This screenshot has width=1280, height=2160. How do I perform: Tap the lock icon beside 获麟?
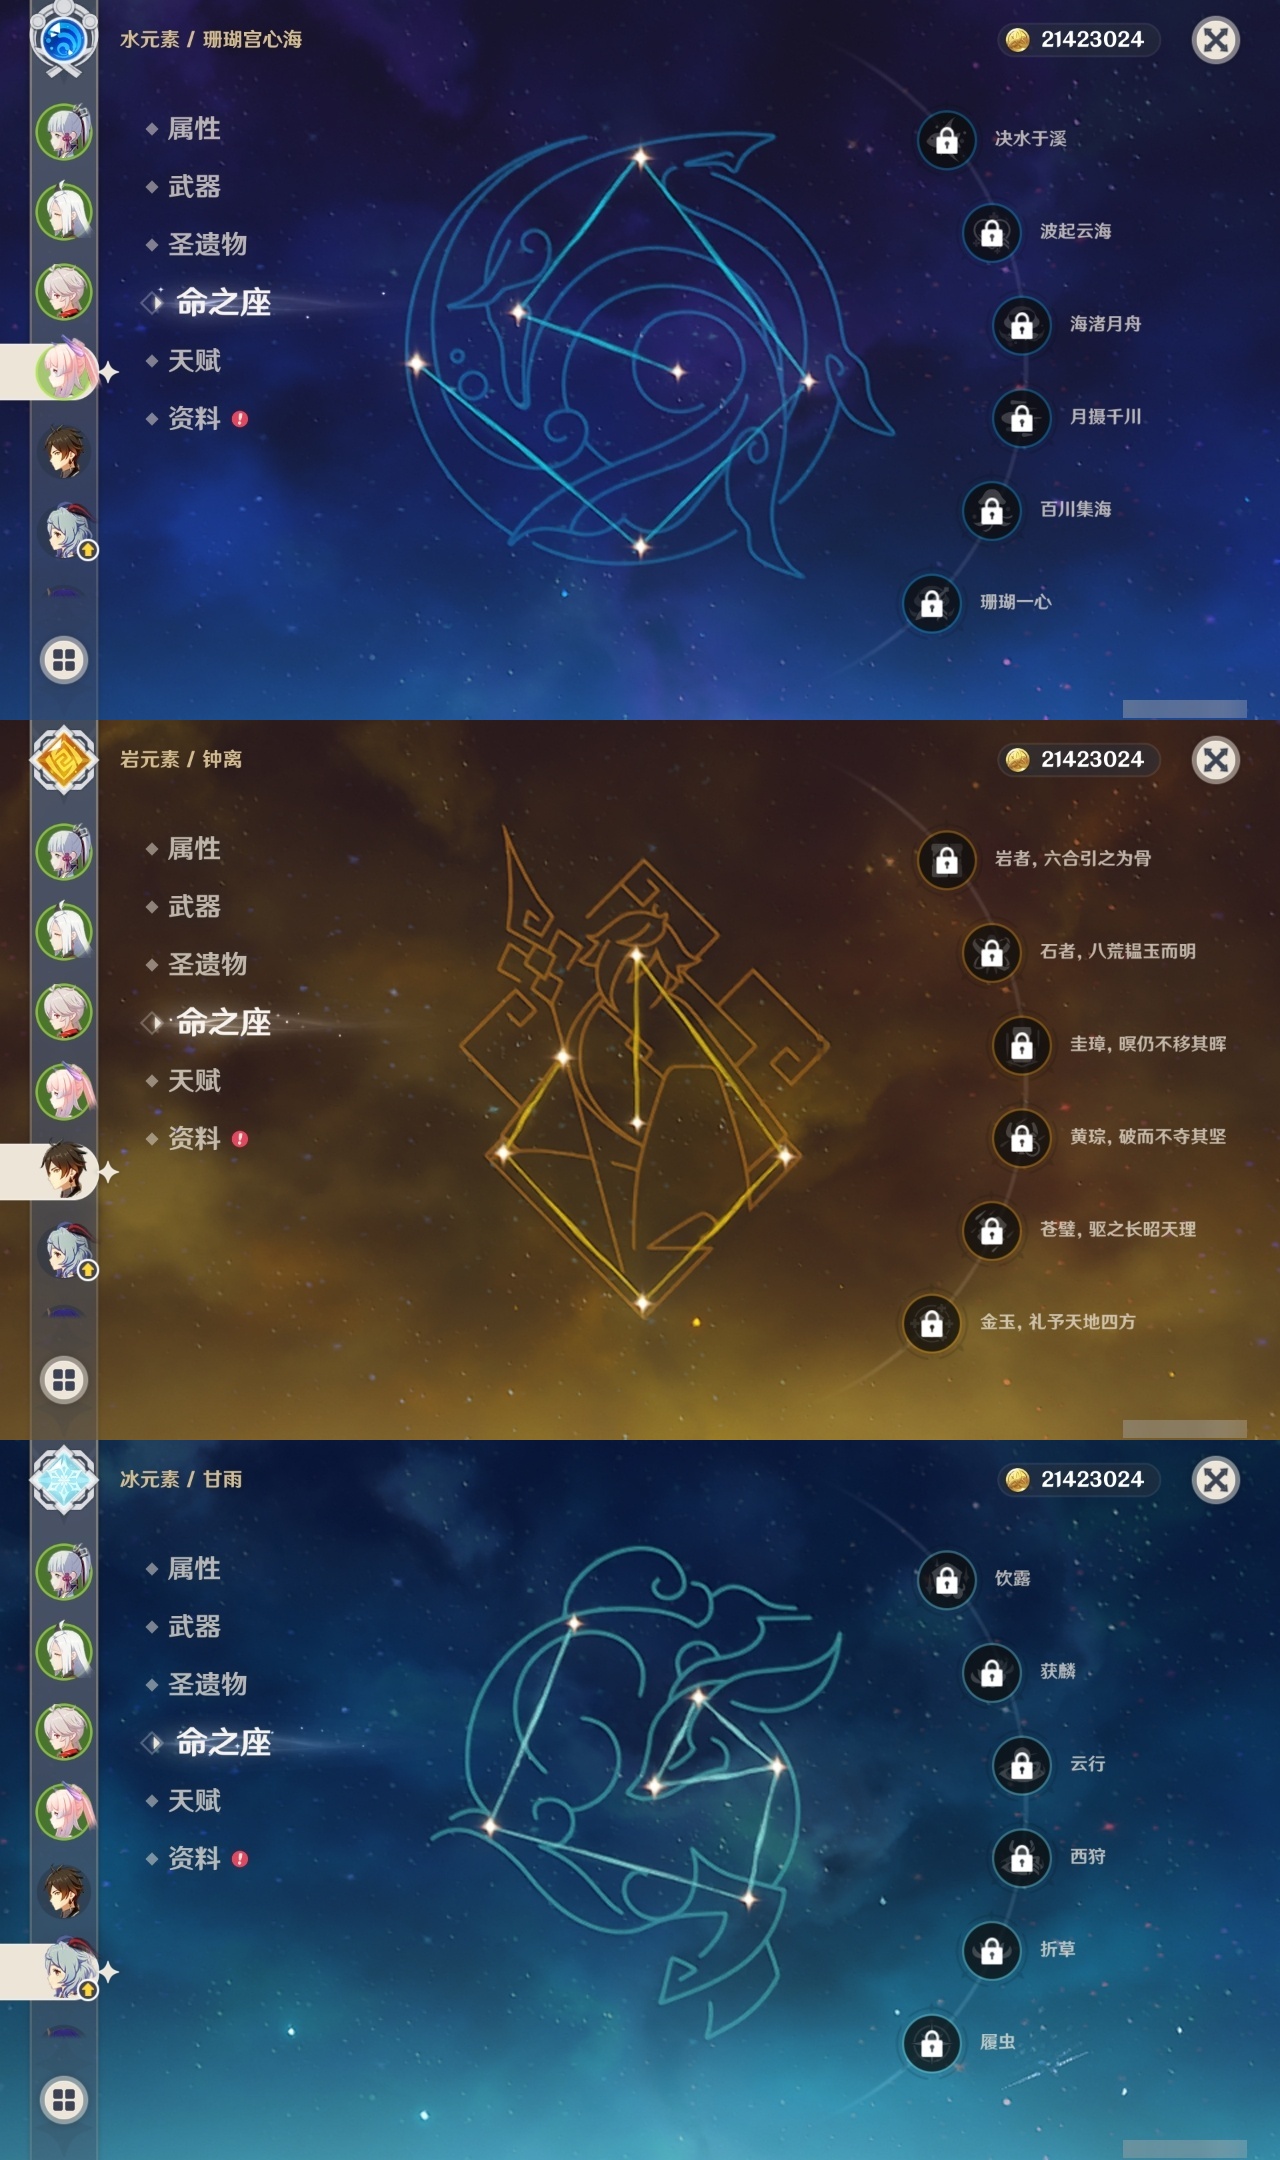click(x=991, y=1673)
